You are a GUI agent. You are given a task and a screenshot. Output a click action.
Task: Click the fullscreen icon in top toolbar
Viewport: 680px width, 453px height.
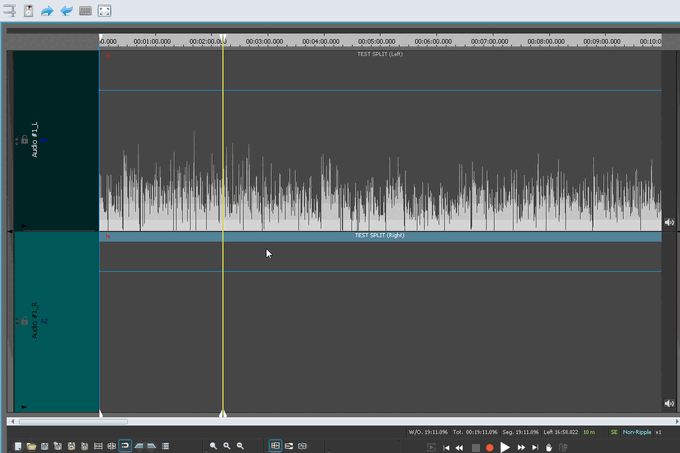coord(105,11)
